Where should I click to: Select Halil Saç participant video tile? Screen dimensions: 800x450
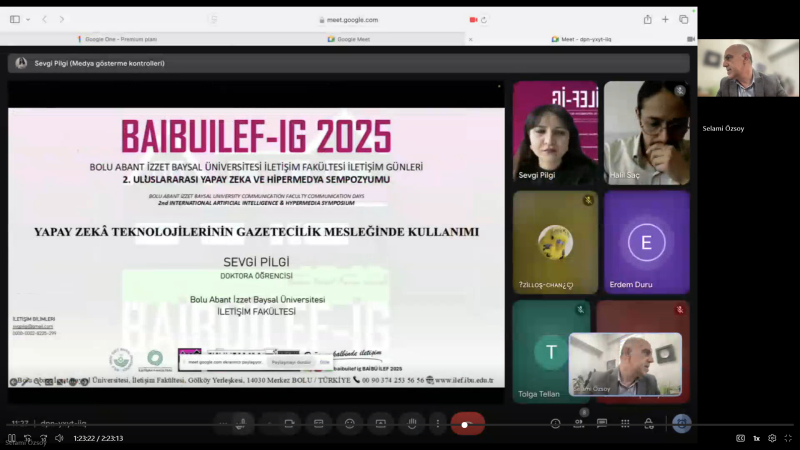(x=647, y=133)
